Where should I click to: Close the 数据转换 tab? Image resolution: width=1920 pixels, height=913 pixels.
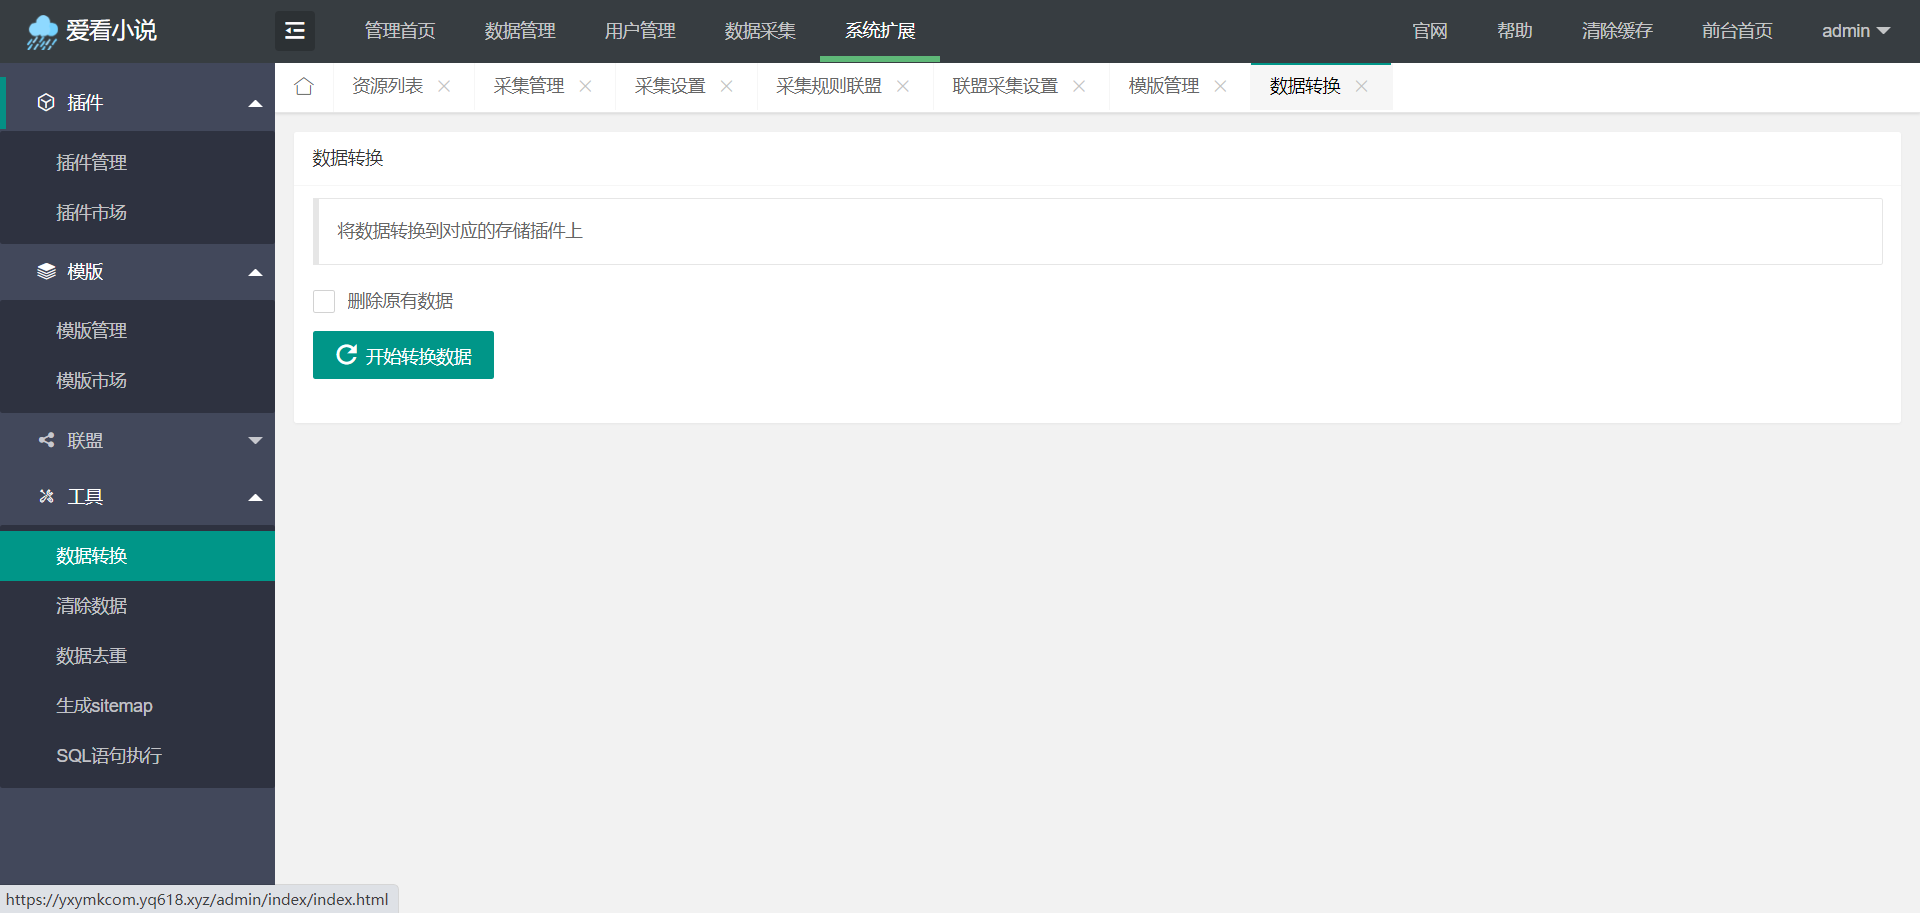[x=1361, y=87]
